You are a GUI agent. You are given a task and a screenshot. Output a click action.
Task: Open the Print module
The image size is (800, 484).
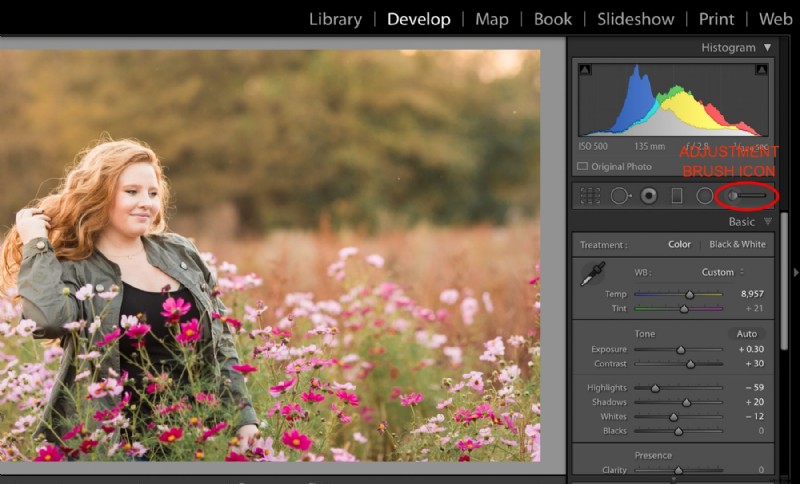pyautogui.click(x=717, y=19)
